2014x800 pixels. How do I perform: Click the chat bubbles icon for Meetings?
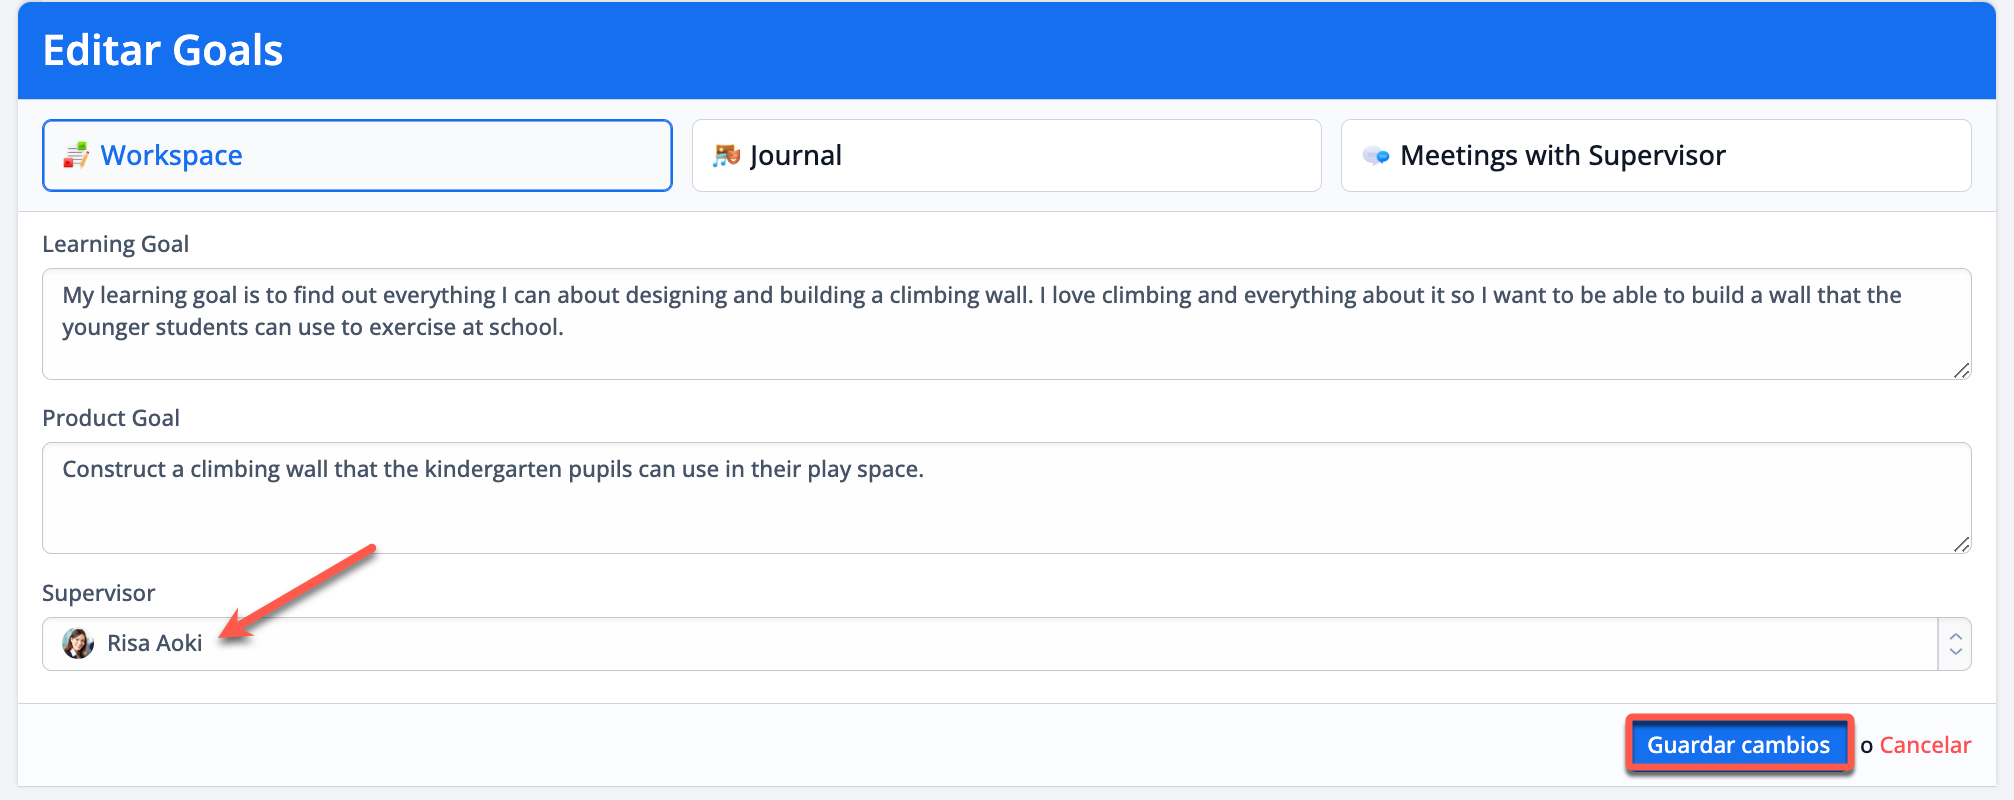coord(1376,156)
